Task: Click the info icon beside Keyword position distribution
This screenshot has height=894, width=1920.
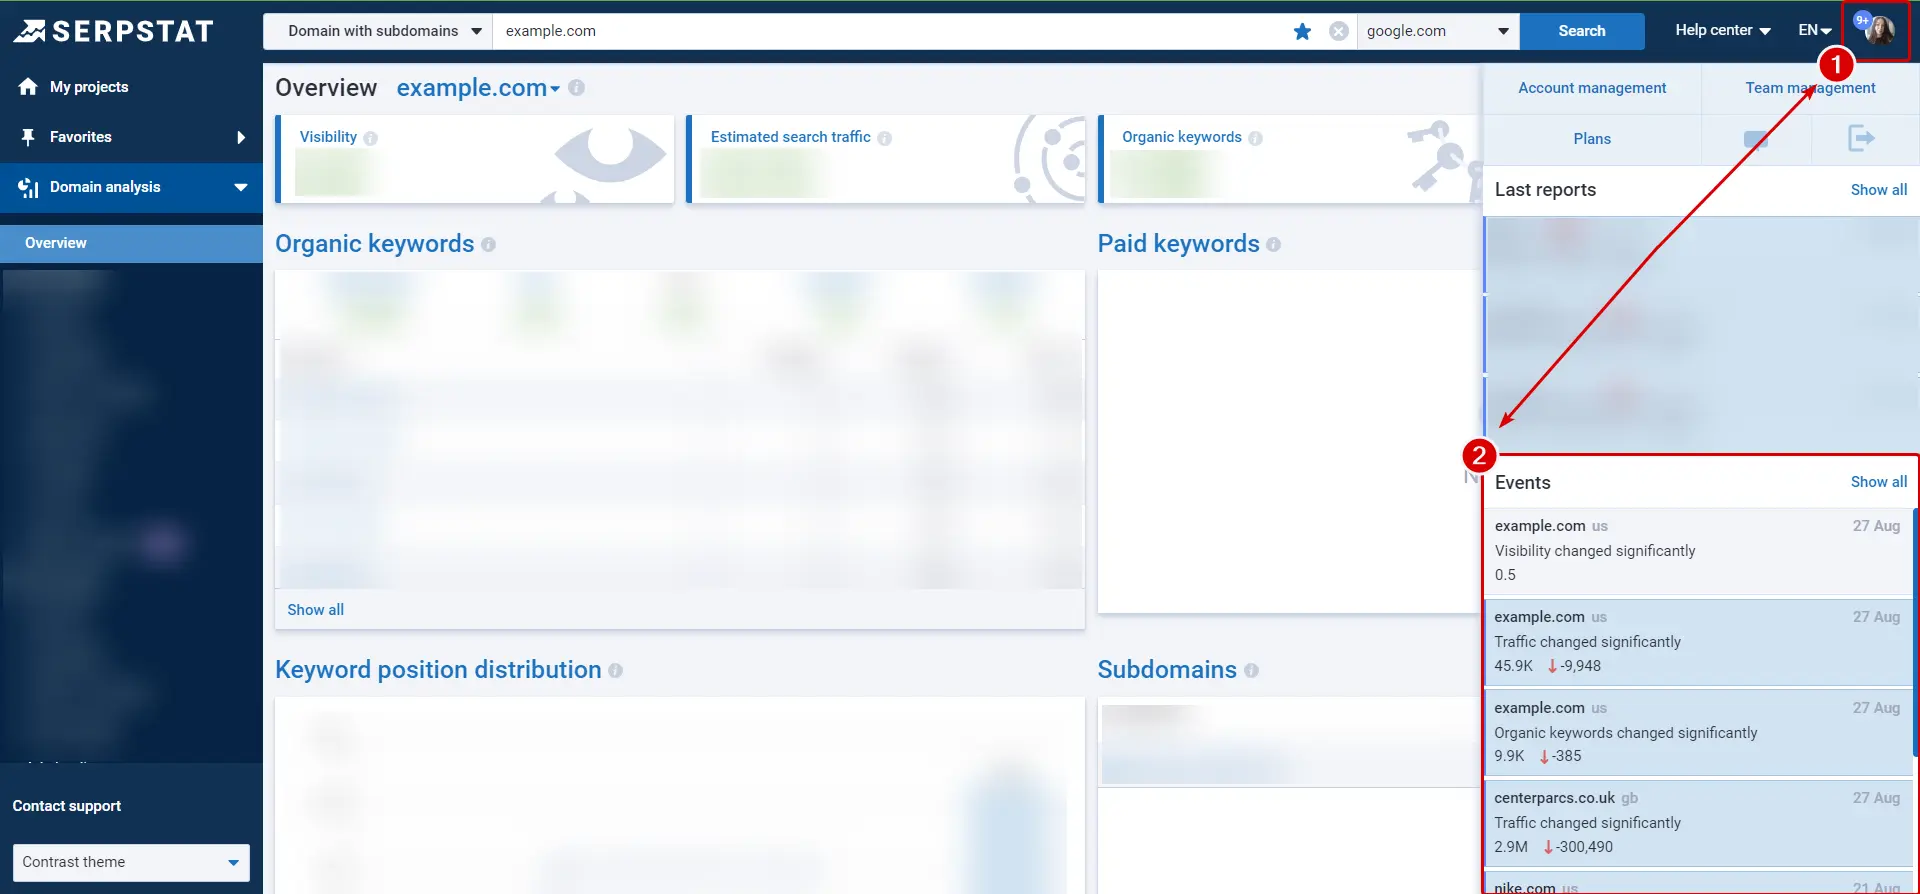Action: tap(615, 670)
